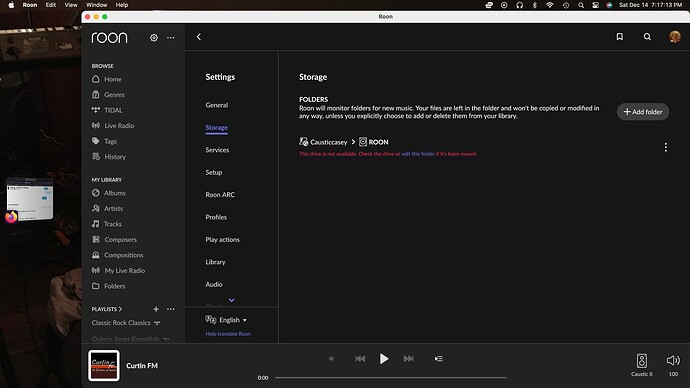
Task: Select the Caustic II speaker zone icon
Action: (x=642, y=361)
